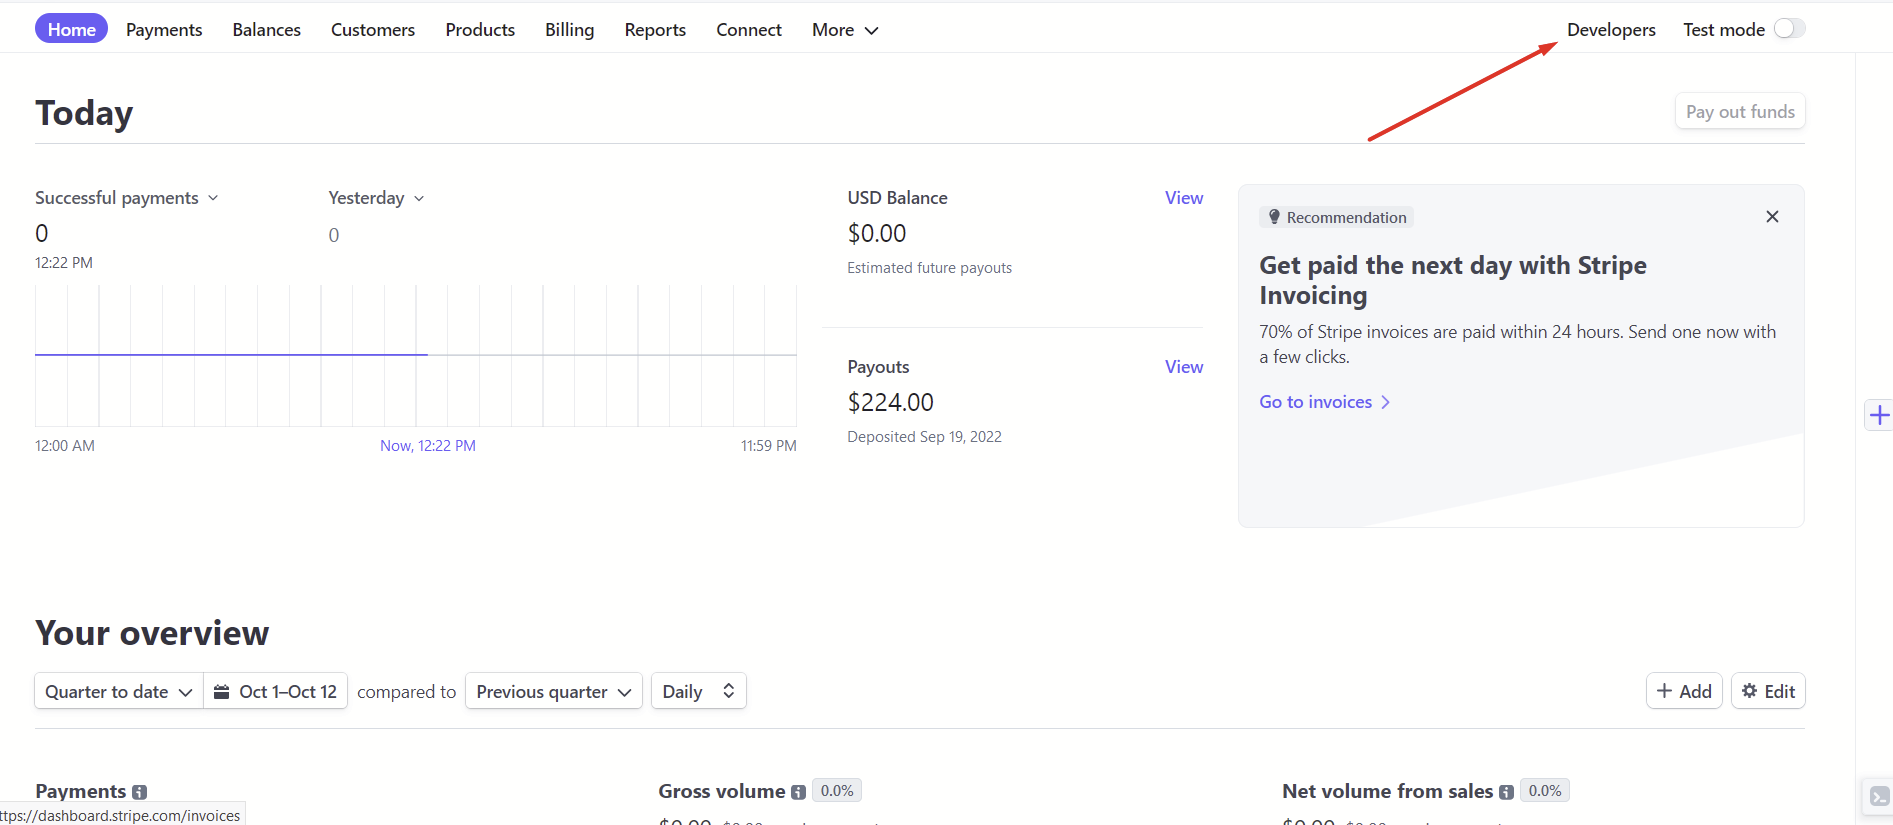Screen dimensions: 1893x825
Task: Click the $224.00 payout amount
Action: (x=890, y=402)
